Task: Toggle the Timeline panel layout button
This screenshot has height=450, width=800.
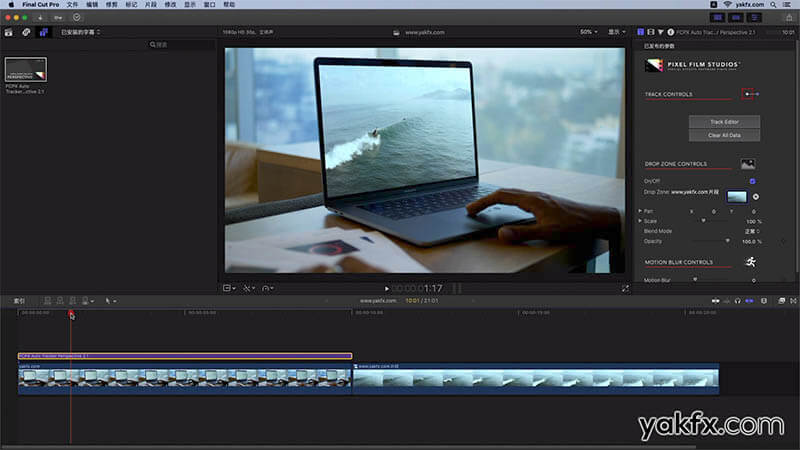Action: [736, 18]
